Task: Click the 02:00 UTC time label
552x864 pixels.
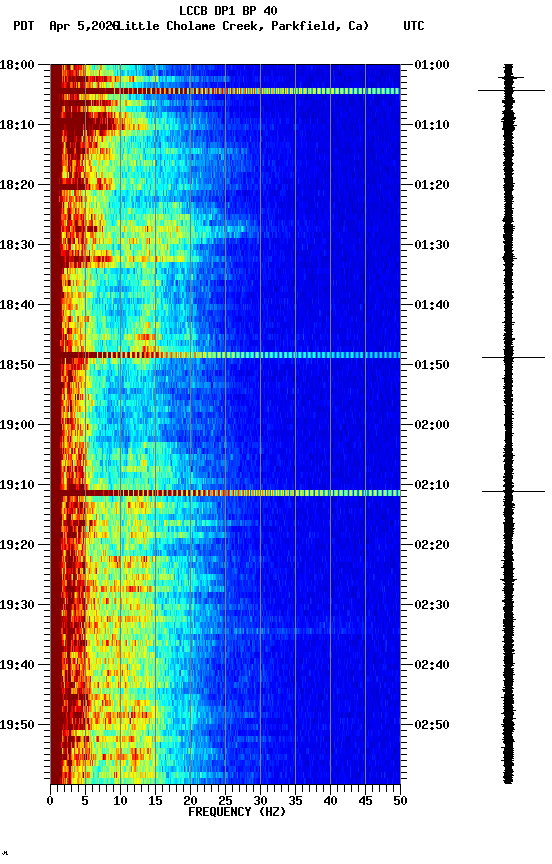Action: tap(432, 425)
